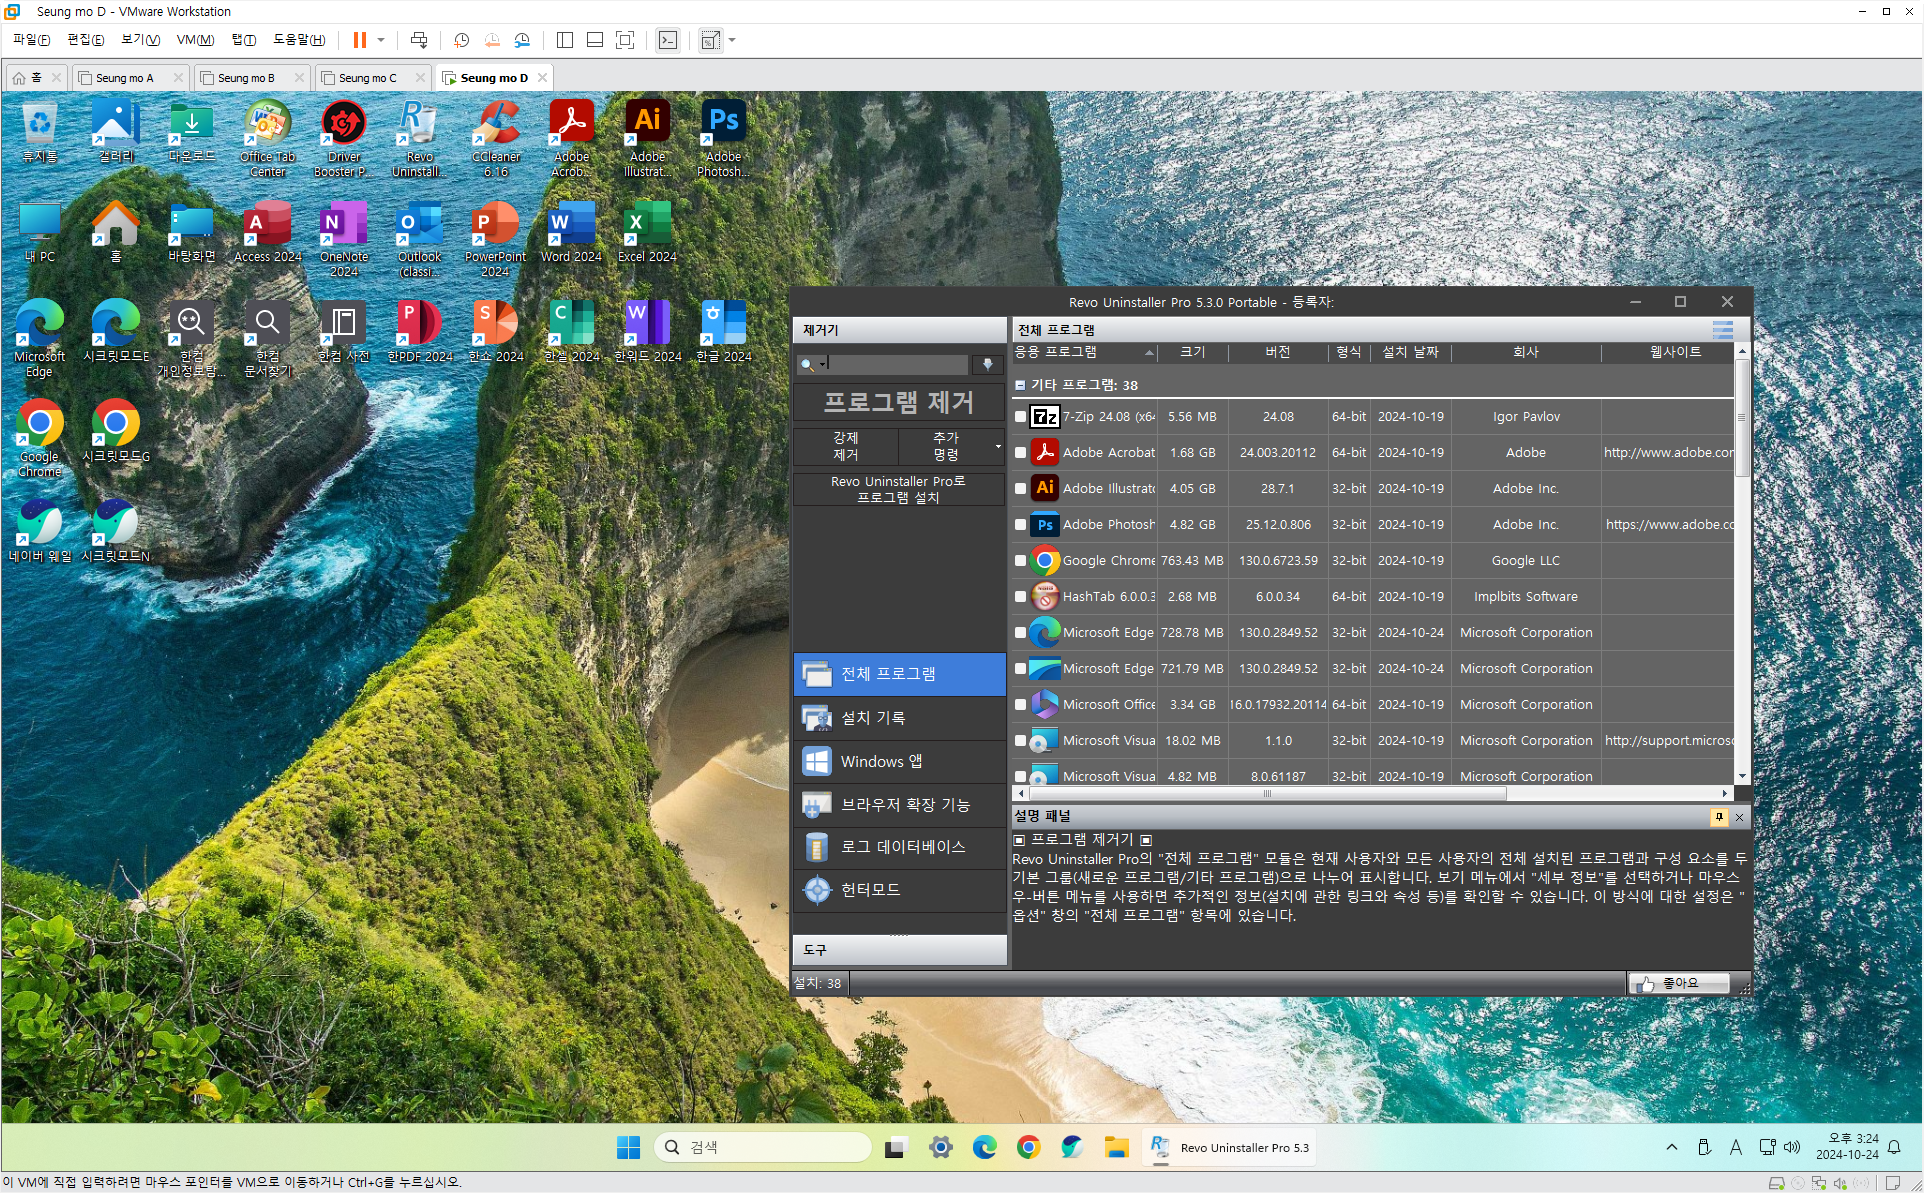Expand the 도구 section header

click(899, 950)
